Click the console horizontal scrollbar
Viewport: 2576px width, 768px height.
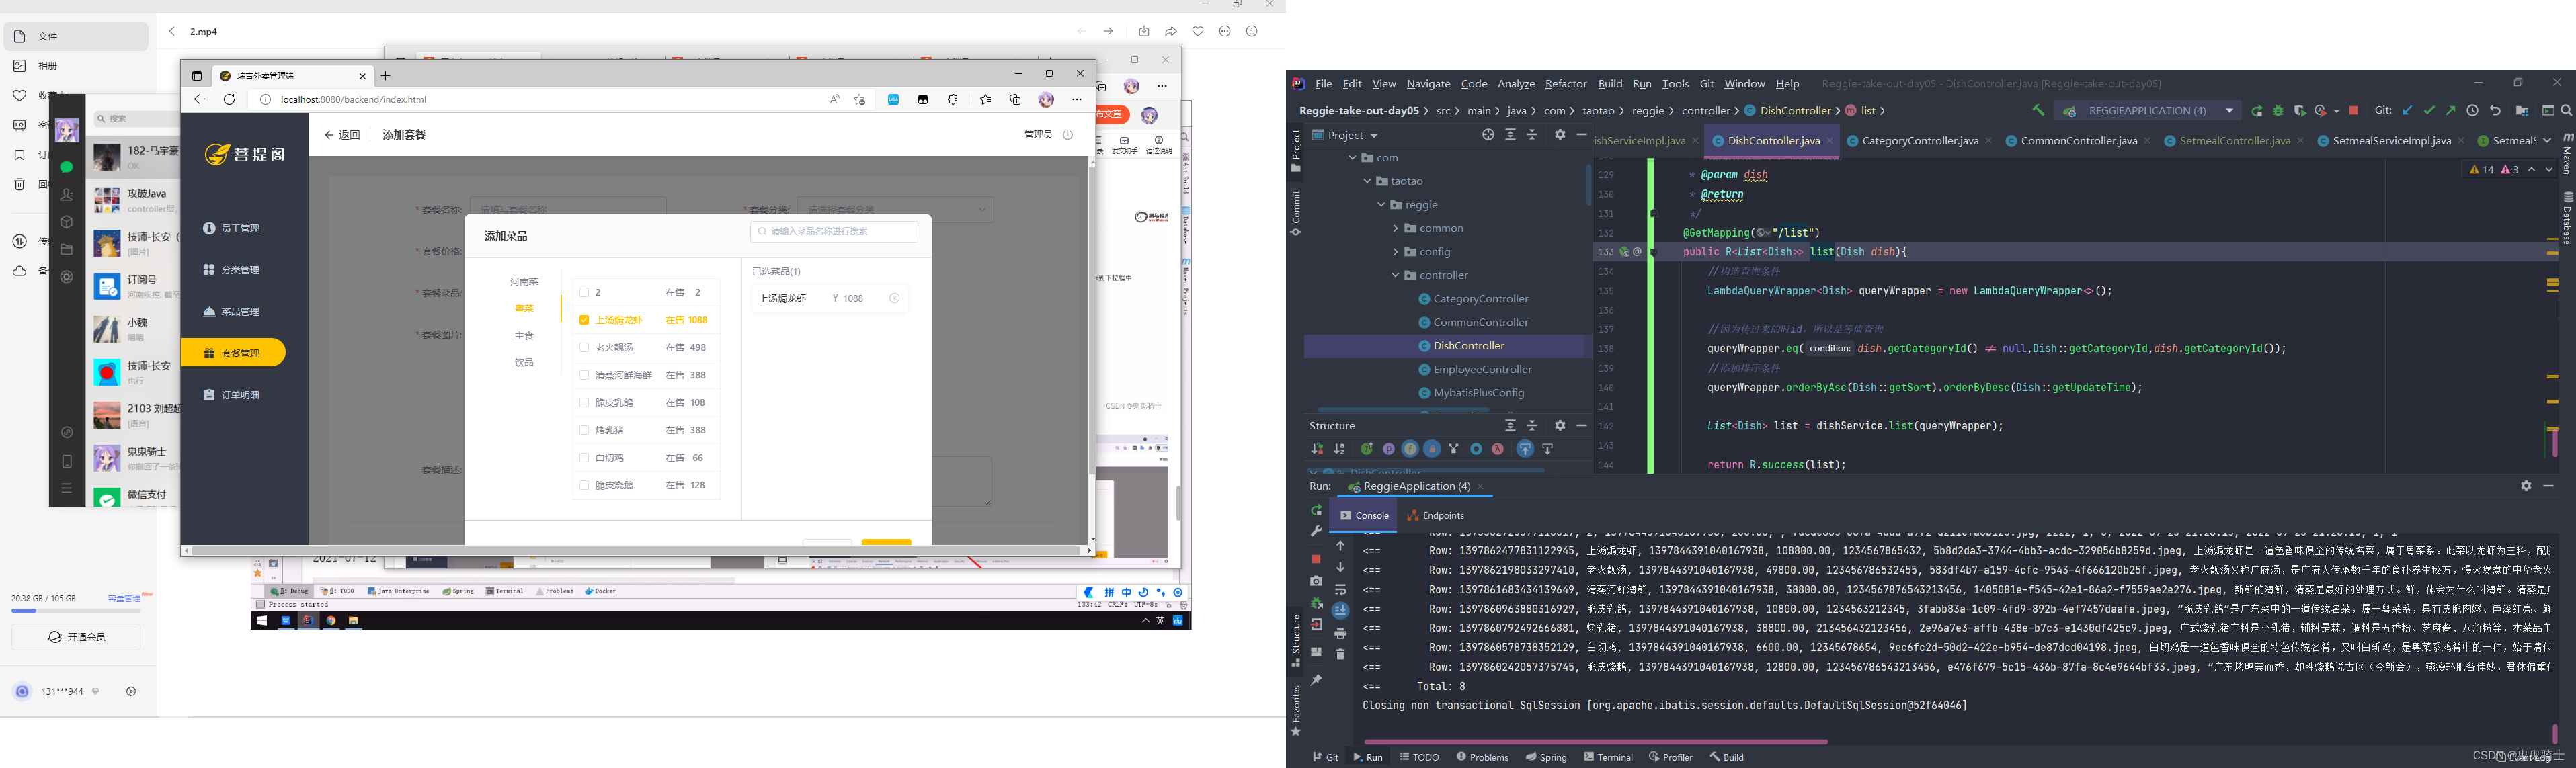coord(1595,742)
